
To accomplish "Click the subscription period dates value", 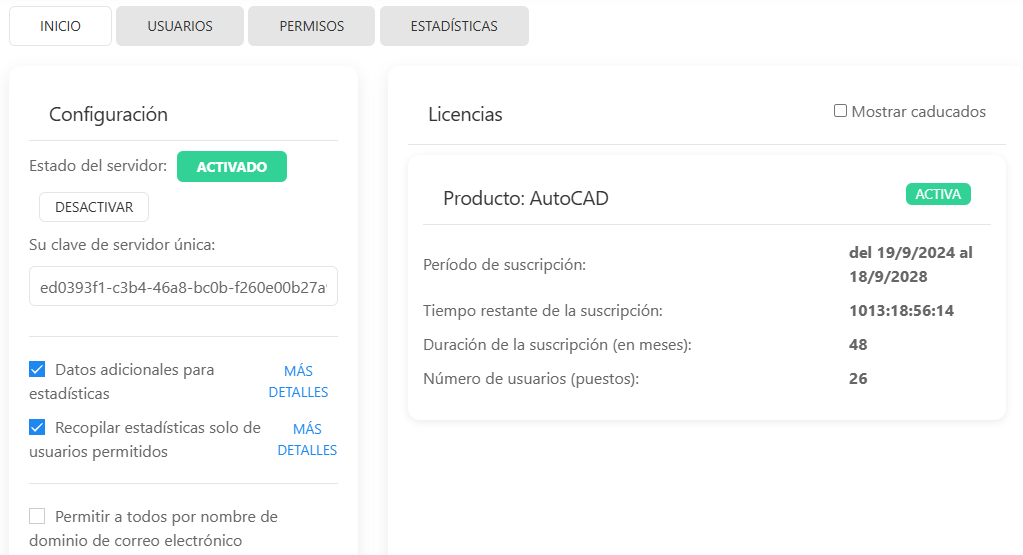I will coord(910,265).
